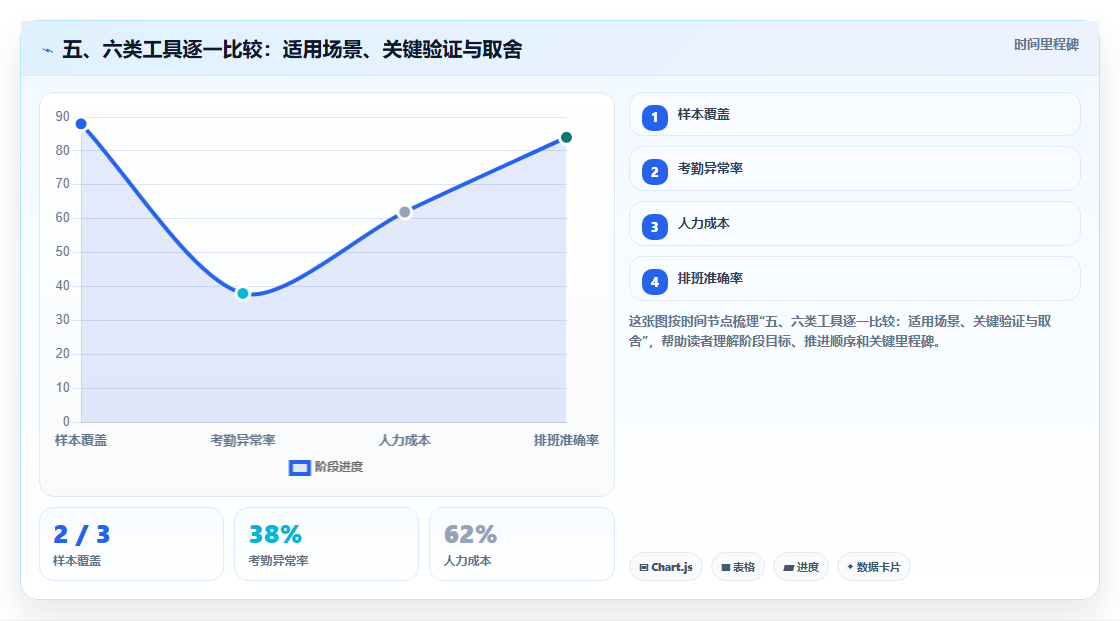The height and width of the screenshot is (621, 1120).
Task: Select timeline step 2 考勤异常率
Action: point(854,169)
